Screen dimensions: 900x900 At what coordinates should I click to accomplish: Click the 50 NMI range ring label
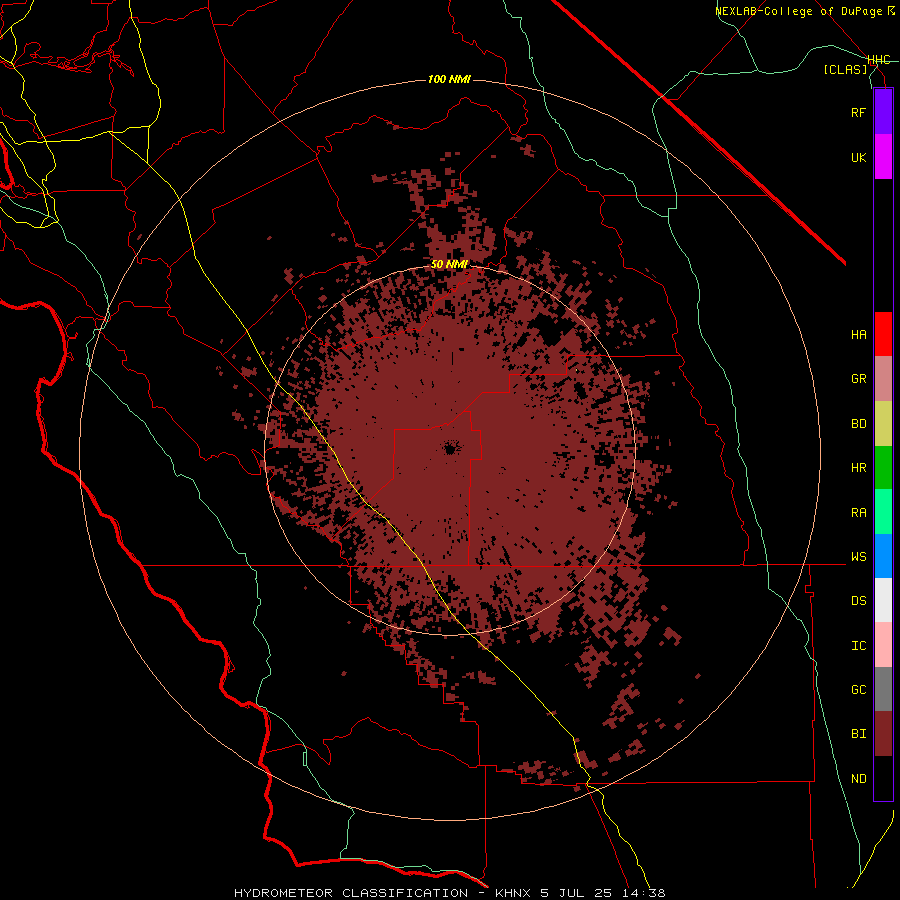click(x=449, y=264)
